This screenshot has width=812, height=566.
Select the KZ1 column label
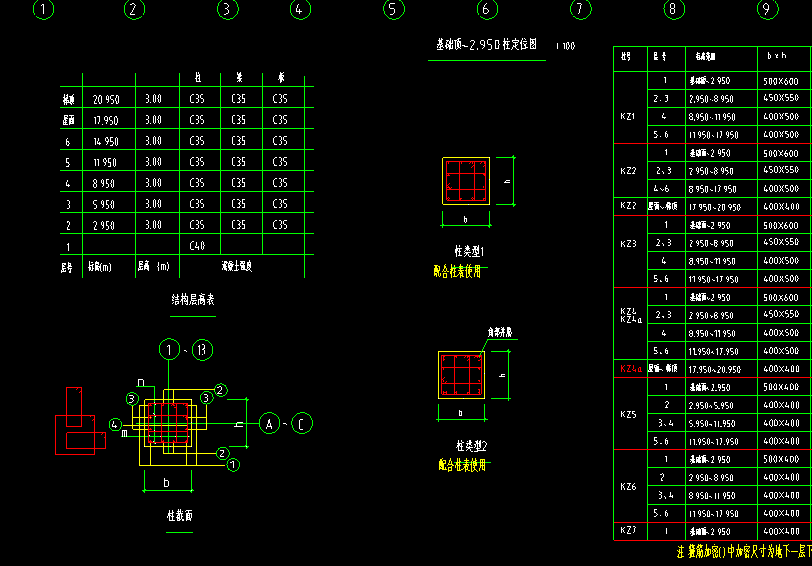pyautogui.click(x=628, y=117)
